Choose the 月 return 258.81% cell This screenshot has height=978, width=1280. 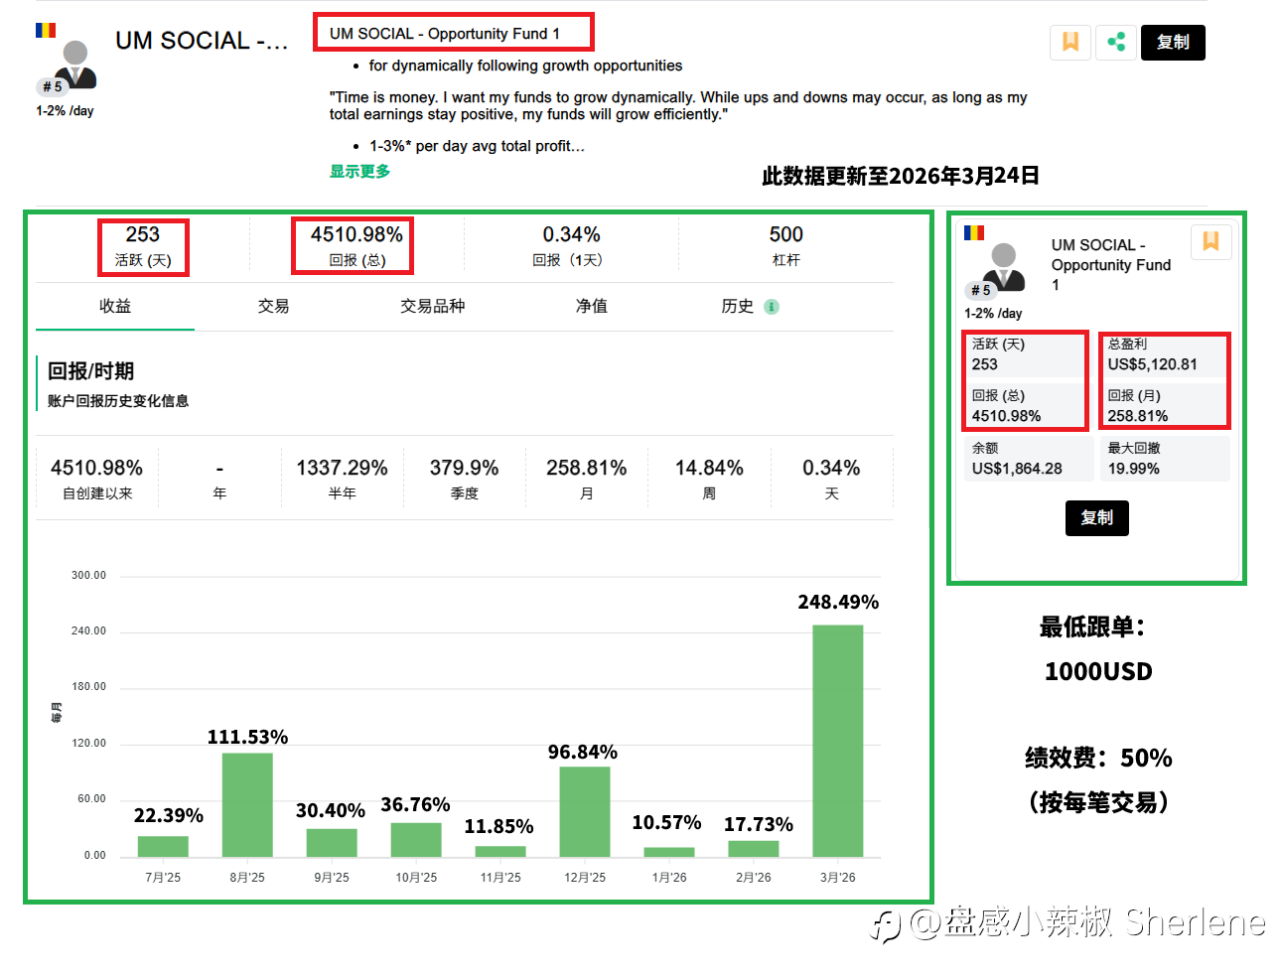click(x=586, y=479)
